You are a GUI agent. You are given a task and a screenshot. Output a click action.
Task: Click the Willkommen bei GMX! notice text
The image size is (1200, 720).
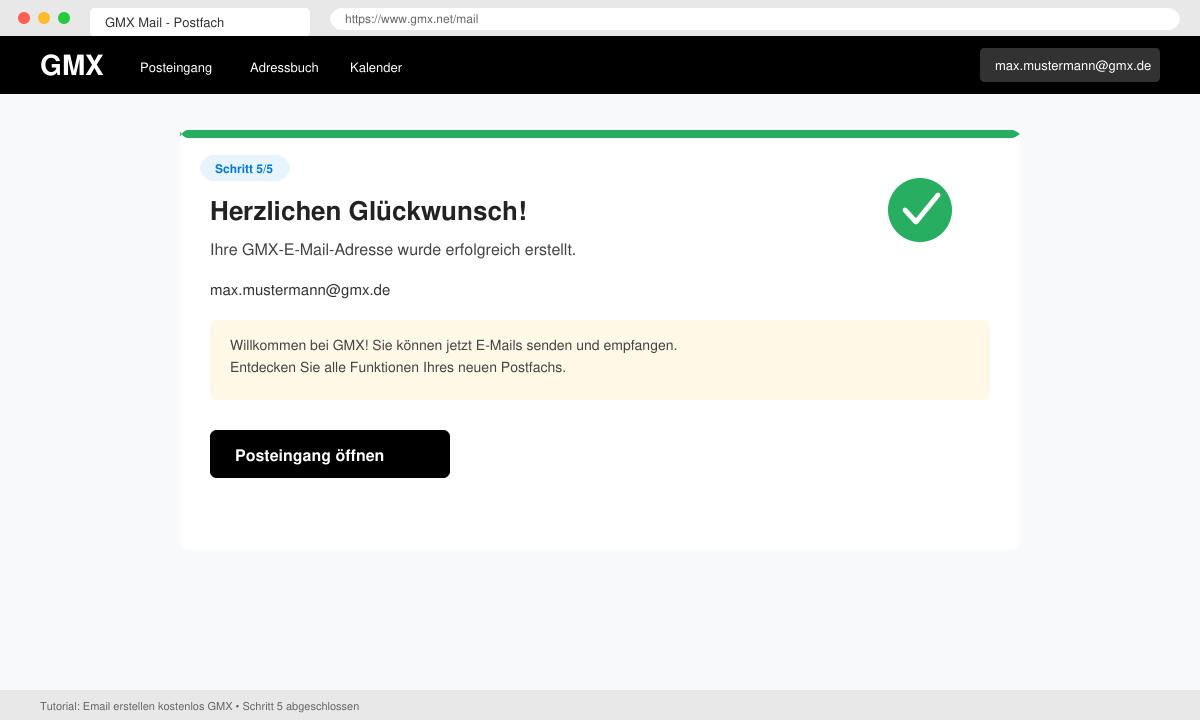click(453, 345)
